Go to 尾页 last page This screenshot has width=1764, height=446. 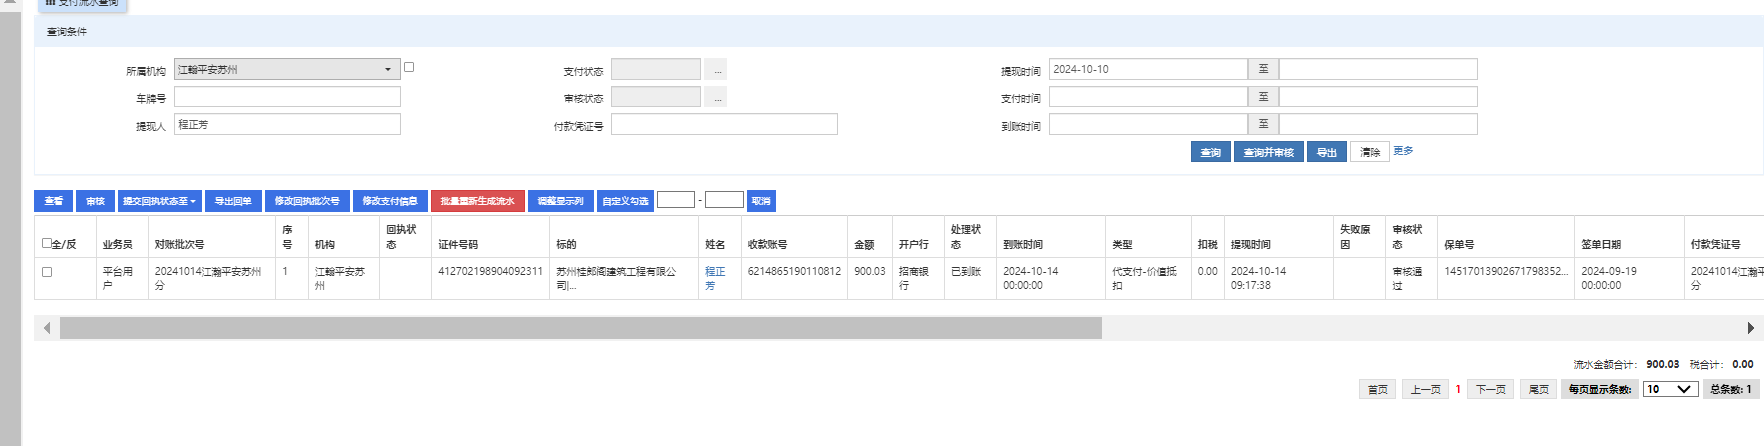(x=1539, y=389)
